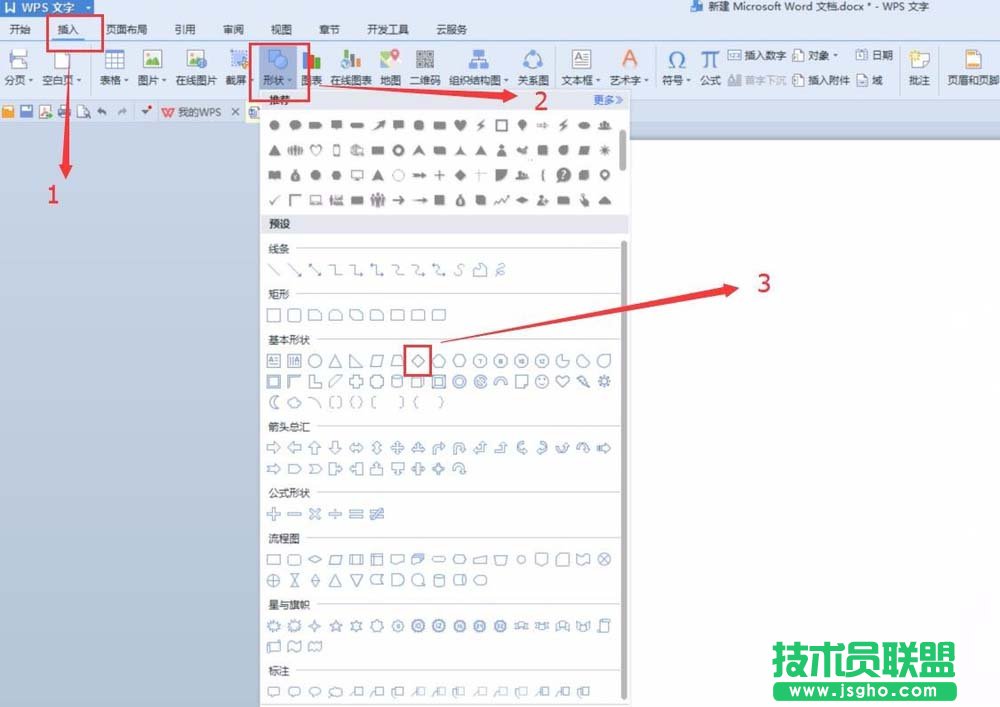The height and width of the screenshot is (707, 1000).
Task: Select a cloud shape in 标注 section
Action: (336, 691)
